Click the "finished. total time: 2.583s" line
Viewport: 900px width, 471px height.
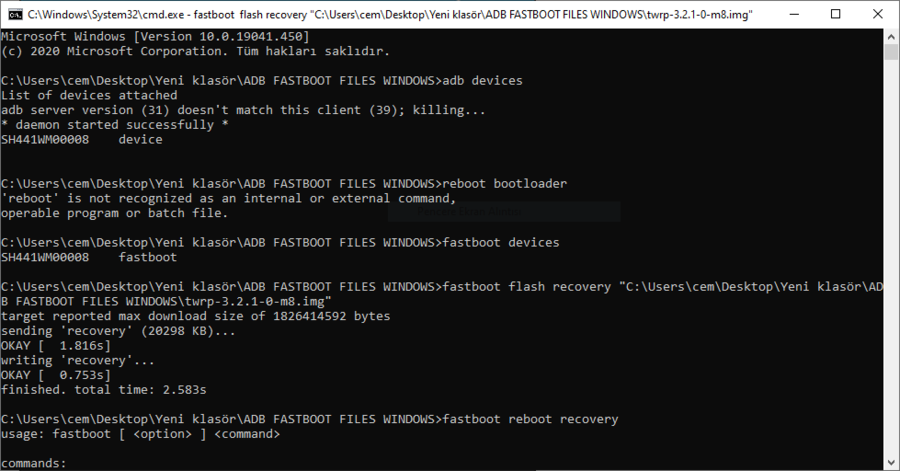click(101, 389)
